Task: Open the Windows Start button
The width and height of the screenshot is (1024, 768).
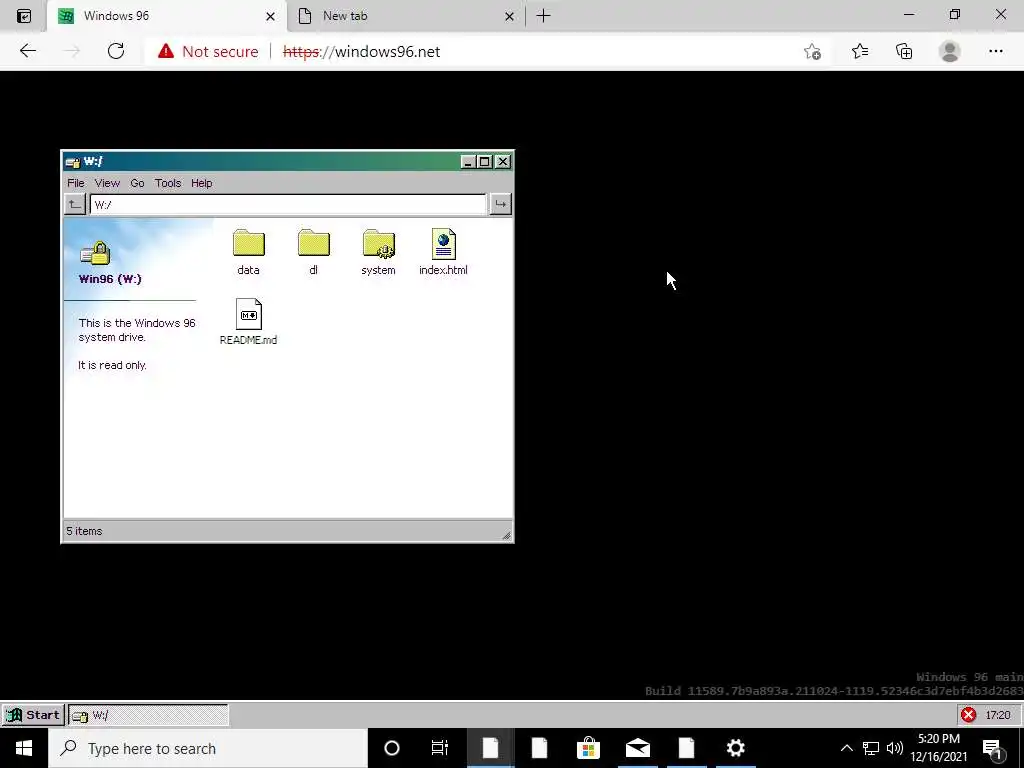Action: tap(24, 748)
